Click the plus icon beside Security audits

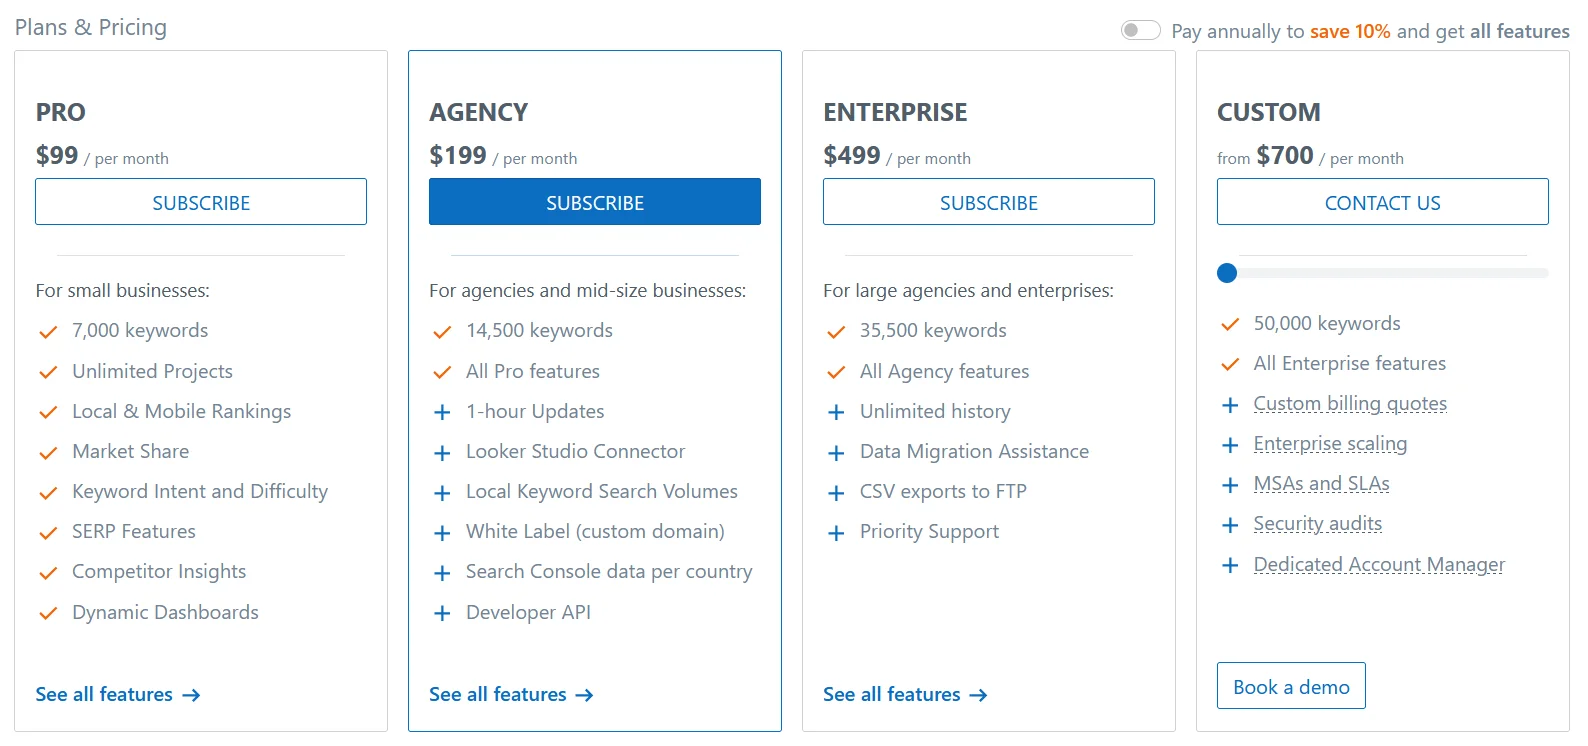(x=1230, y=525)
